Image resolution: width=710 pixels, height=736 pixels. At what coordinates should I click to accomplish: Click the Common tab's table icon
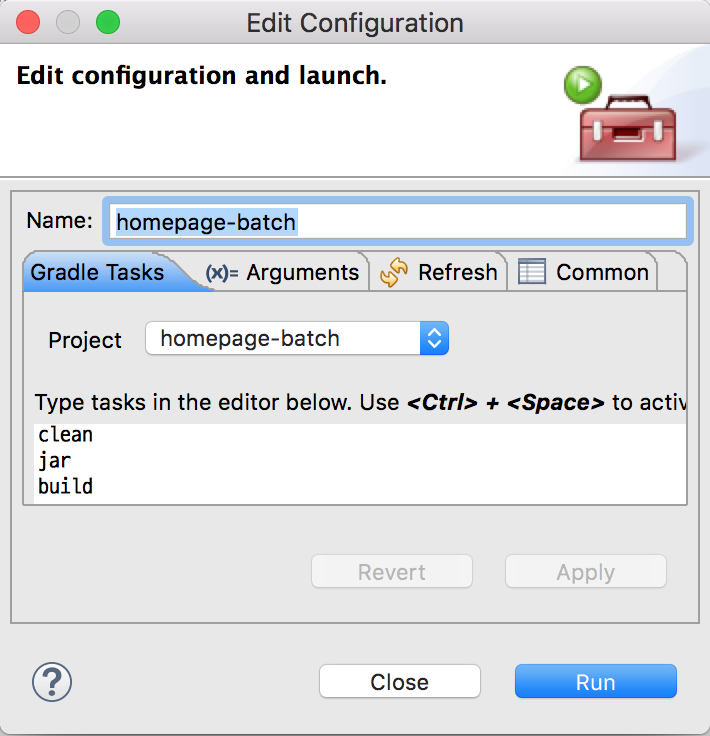532,271
